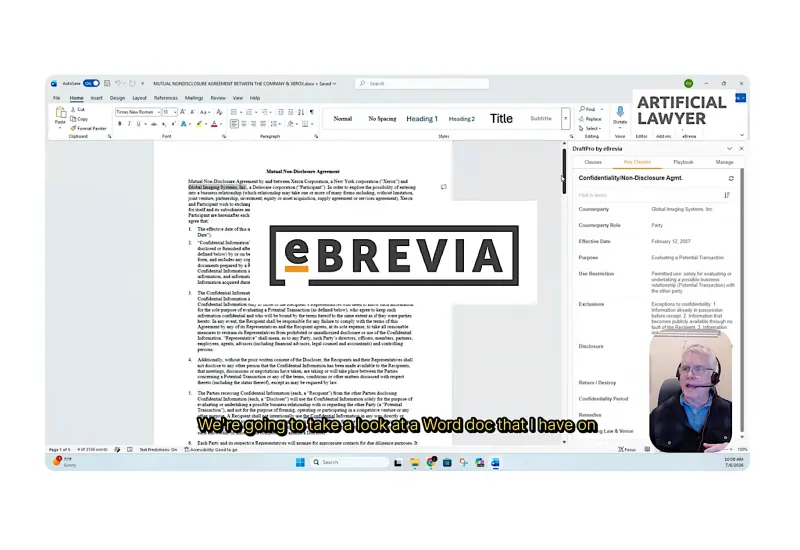Turn off the AutoSave toggle
Image resolution: width=800 pixels, height=550 pixels.
coord(91,83)
